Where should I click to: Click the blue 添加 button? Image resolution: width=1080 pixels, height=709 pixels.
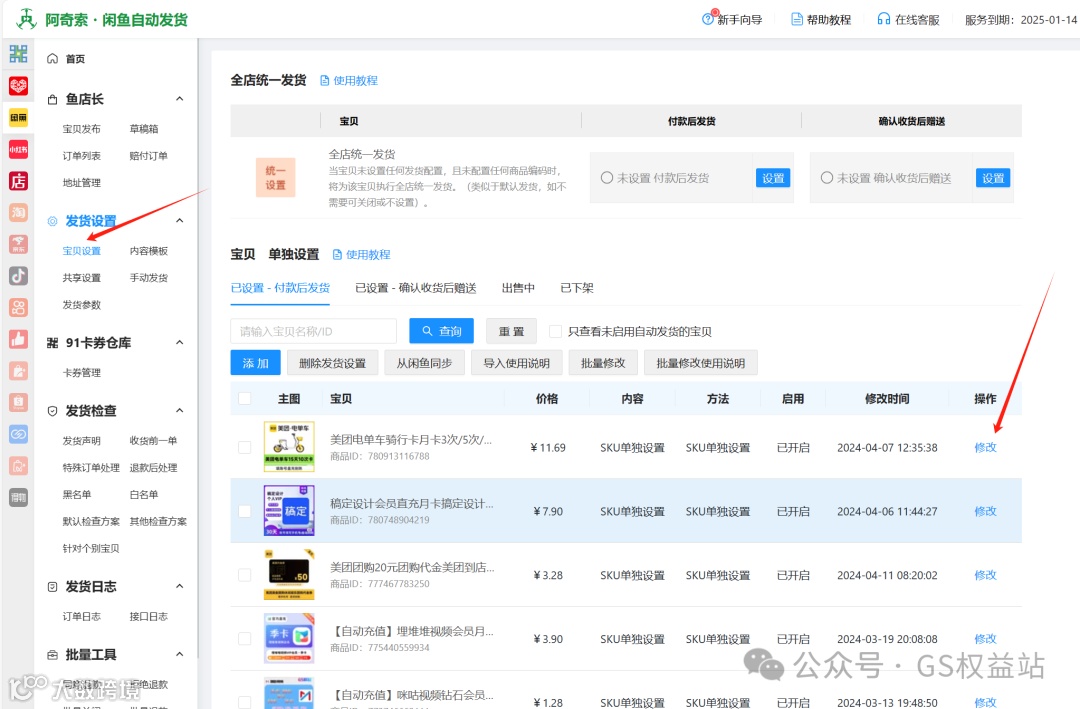256,363
